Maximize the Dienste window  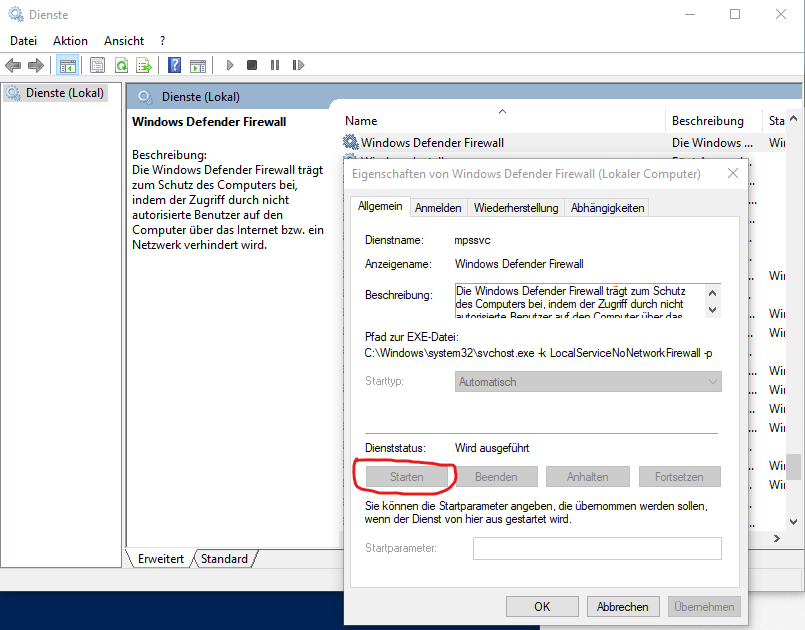point(735,14)
